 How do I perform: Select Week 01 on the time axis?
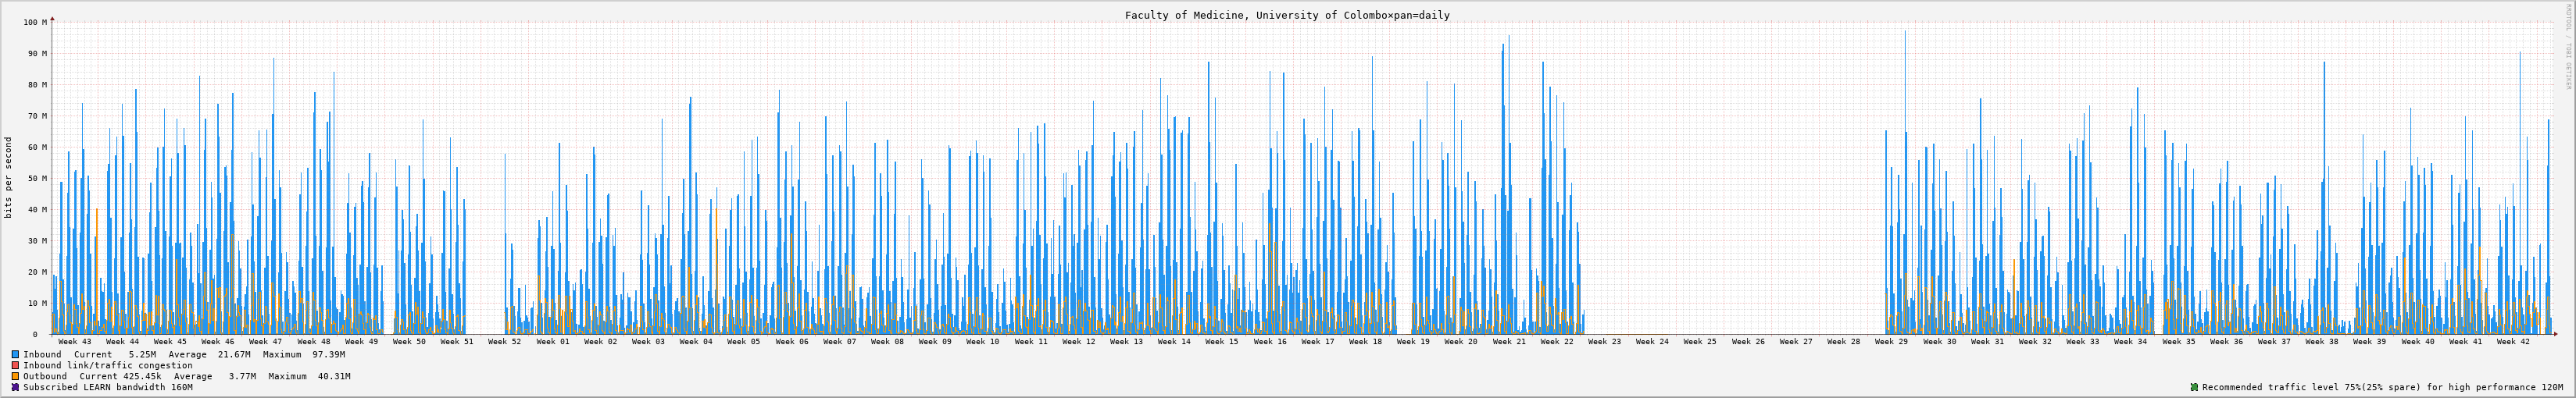[x=552, y=342]
